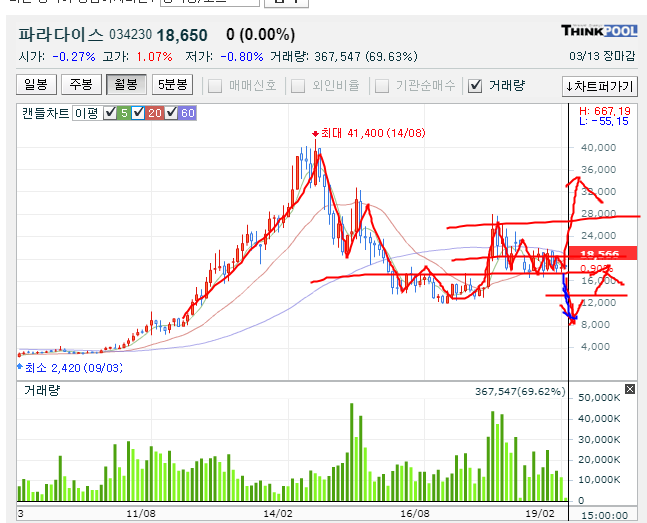
Task: Click the H: 667,19 high readout
Action: click(605, 111)
